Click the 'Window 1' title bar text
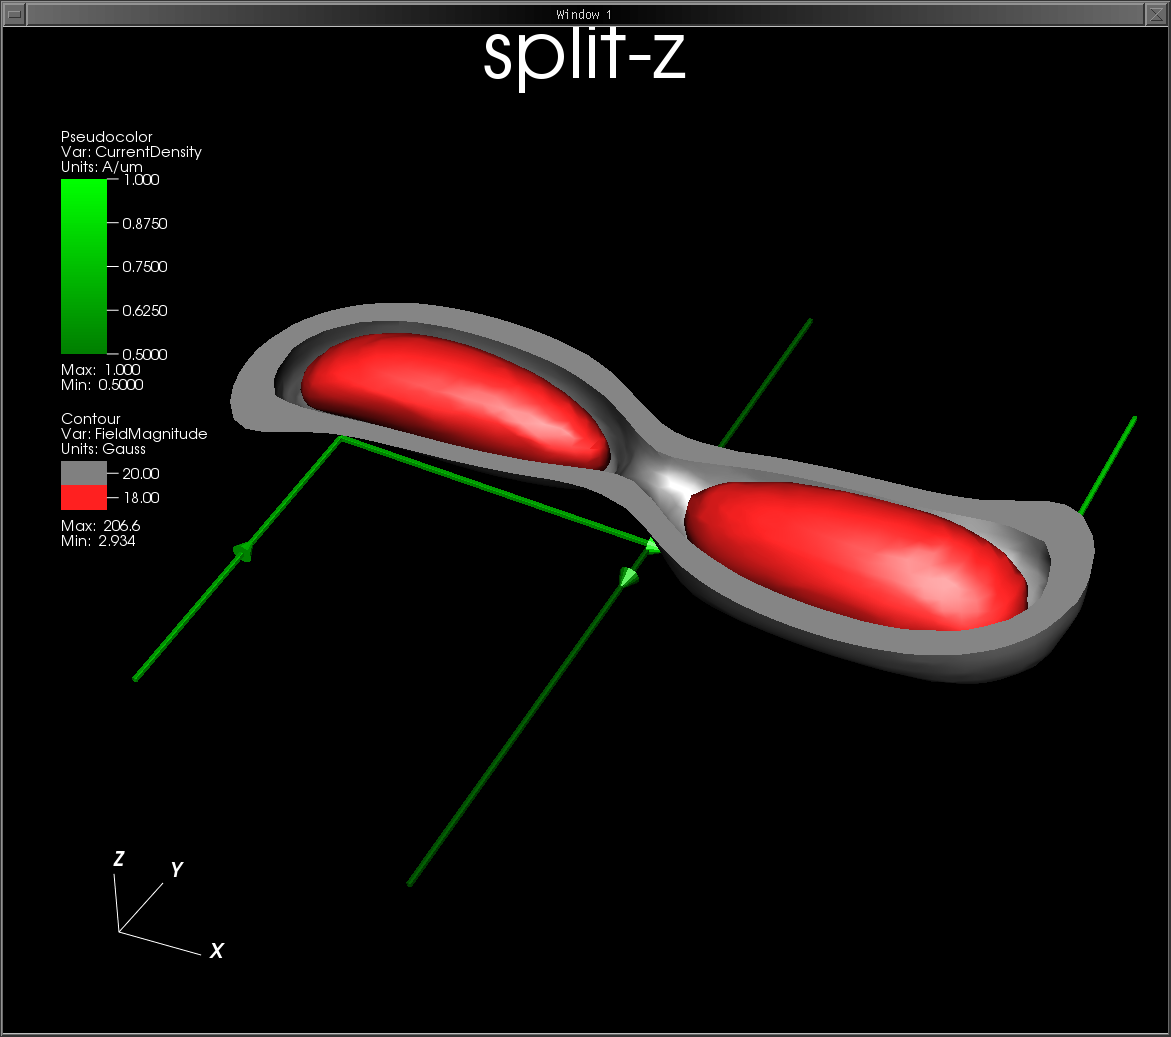 click(584, 14)
